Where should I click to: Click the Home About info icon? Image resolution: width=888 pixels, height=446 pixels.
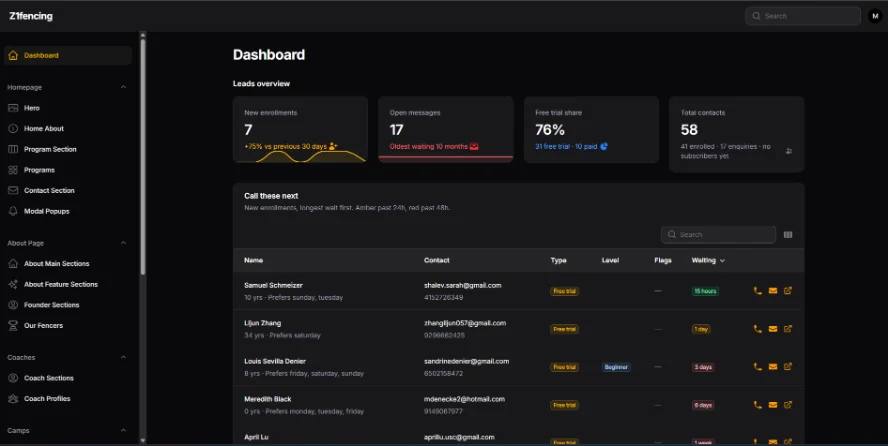point(13,128)
